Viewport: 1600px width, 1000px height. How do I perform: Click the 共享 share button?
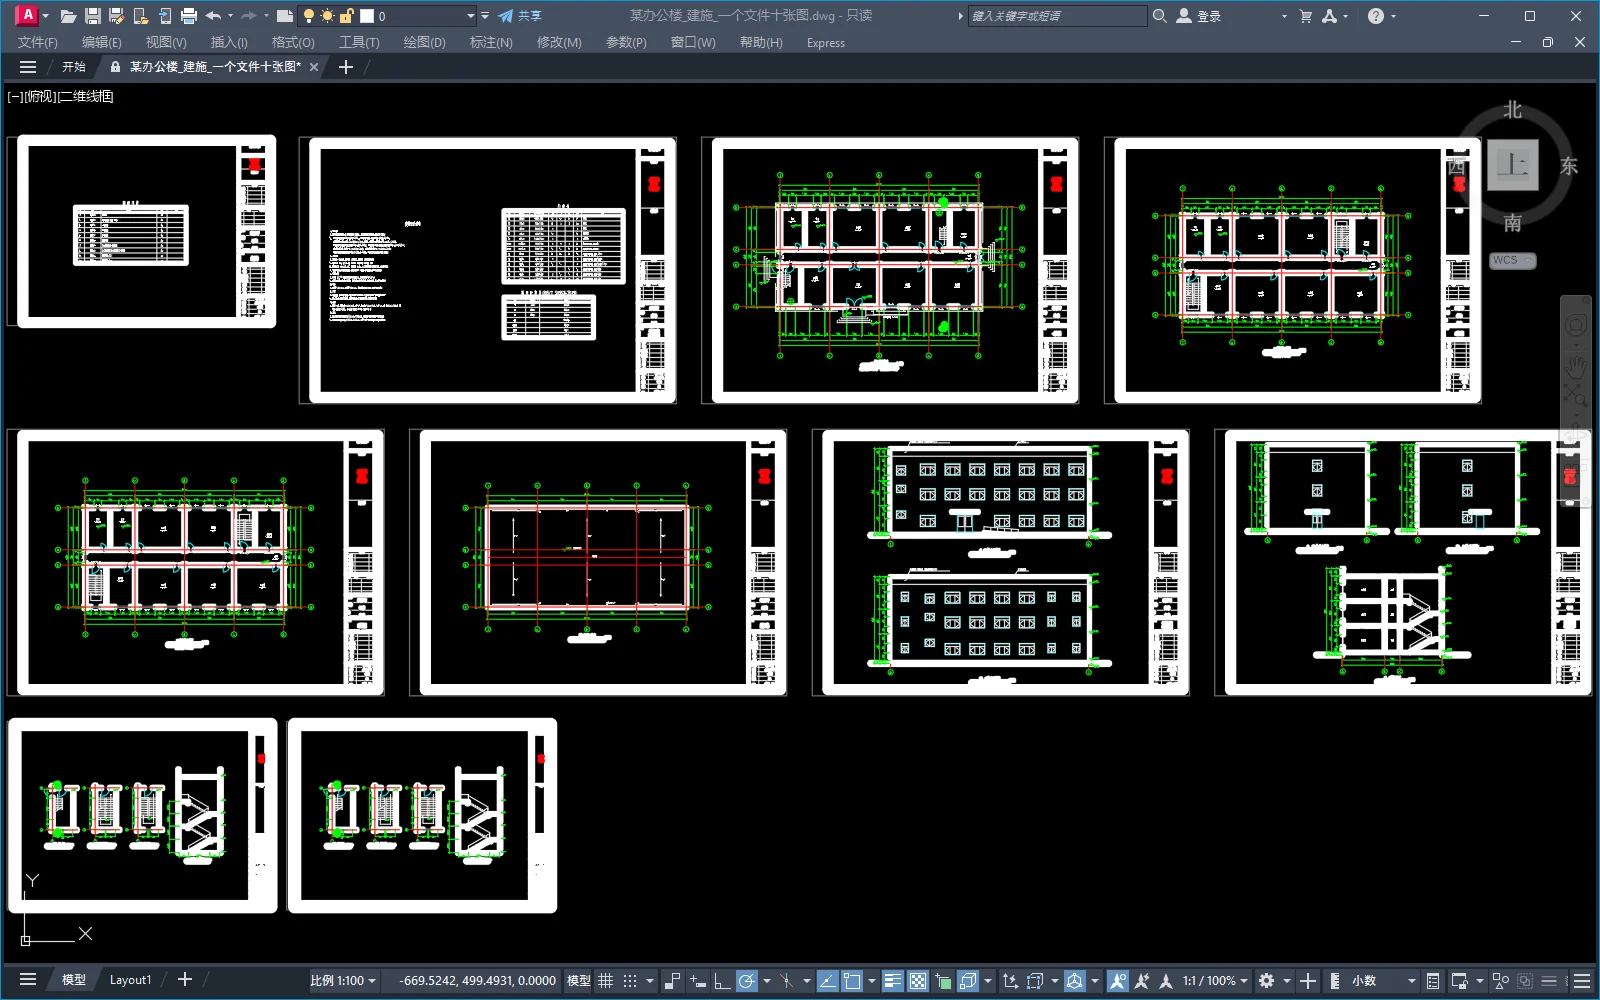520,16
